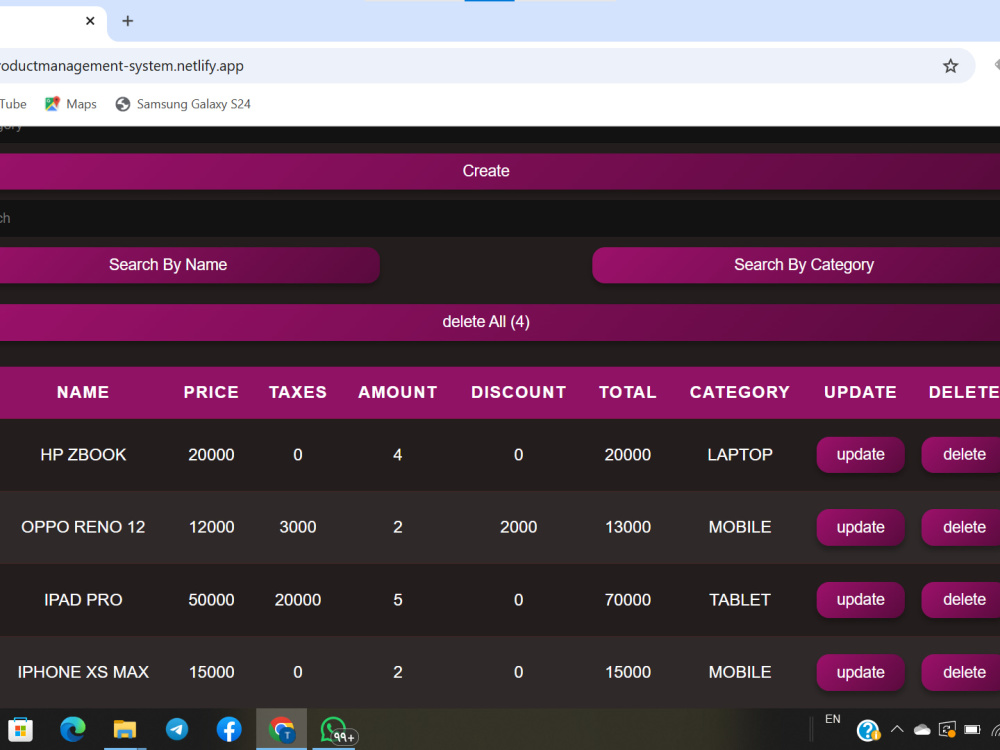Click Search By Name button
The image size is (1000, 750).
pos(189,265)
